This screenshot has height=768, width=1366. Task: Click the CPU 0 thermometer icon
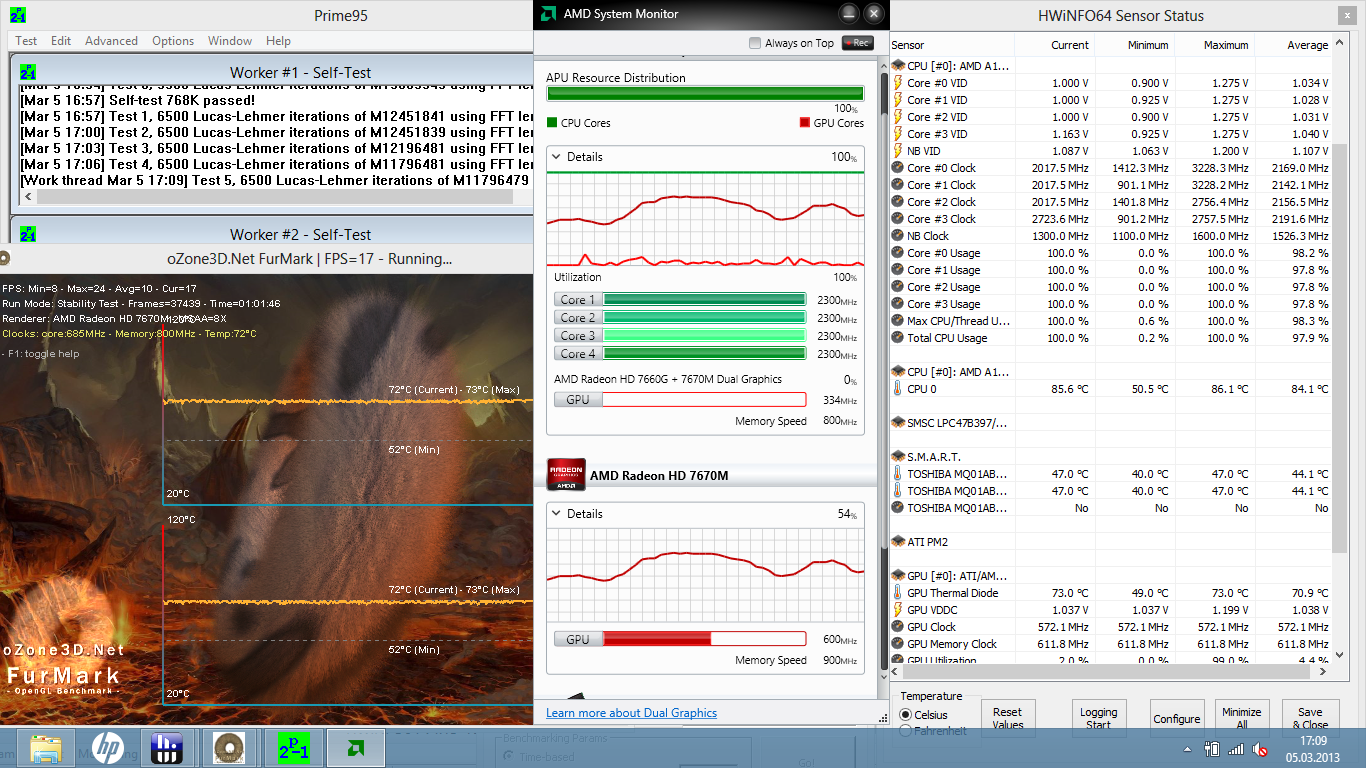898,389
